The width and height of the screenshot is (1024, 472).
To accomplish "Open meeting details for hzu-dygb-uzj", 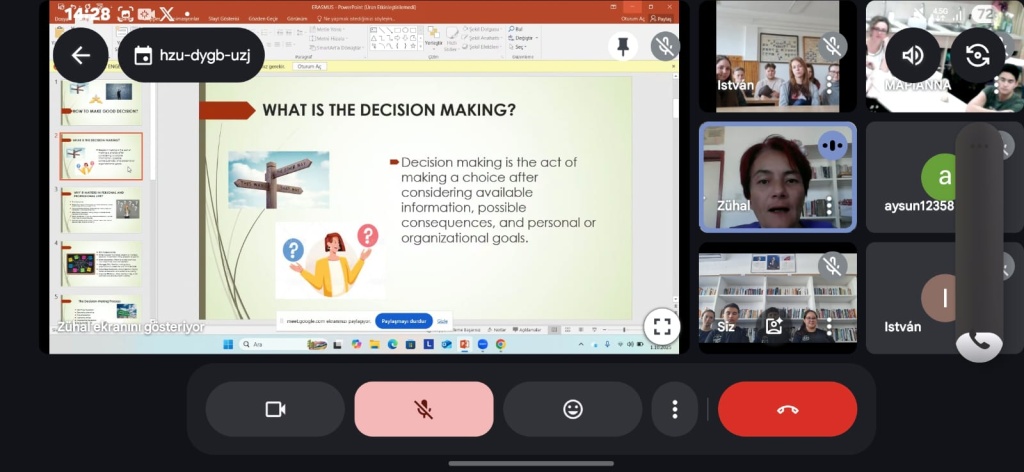I will point(191,55).
